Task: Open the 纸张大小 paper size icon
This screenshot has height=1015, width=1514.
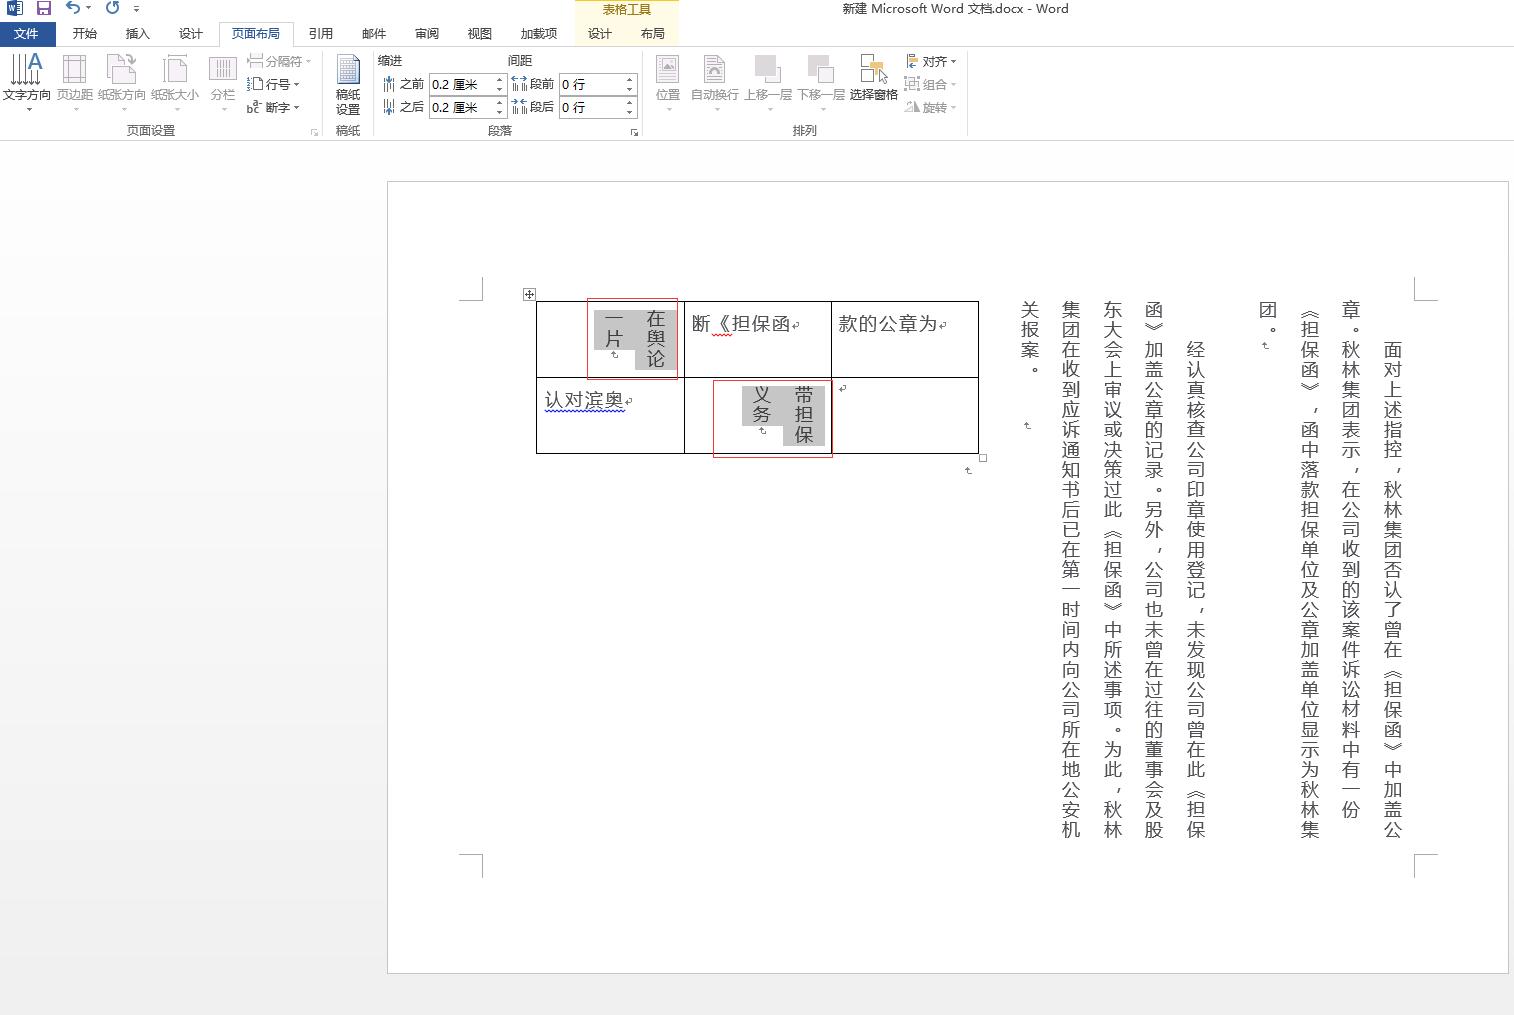Action: pyautogui.click(x=175, y=82)
